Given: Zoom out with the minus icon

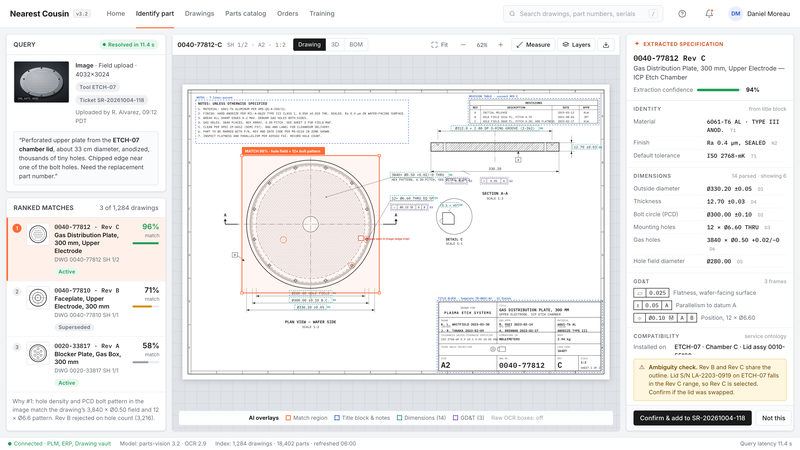Looking at the screenshot, I should [x=463, y=45].
